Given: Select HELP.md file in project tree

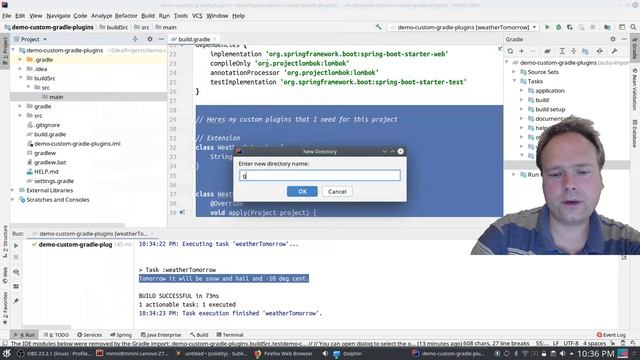Looking at the screenshot, I should (x=46, y=171).
